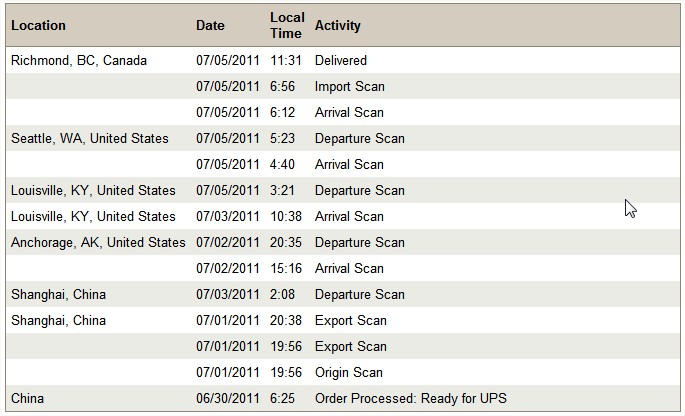Select the Richmond, BC, Canada location cell
The image size is (685, 416).
pos(79,60)
